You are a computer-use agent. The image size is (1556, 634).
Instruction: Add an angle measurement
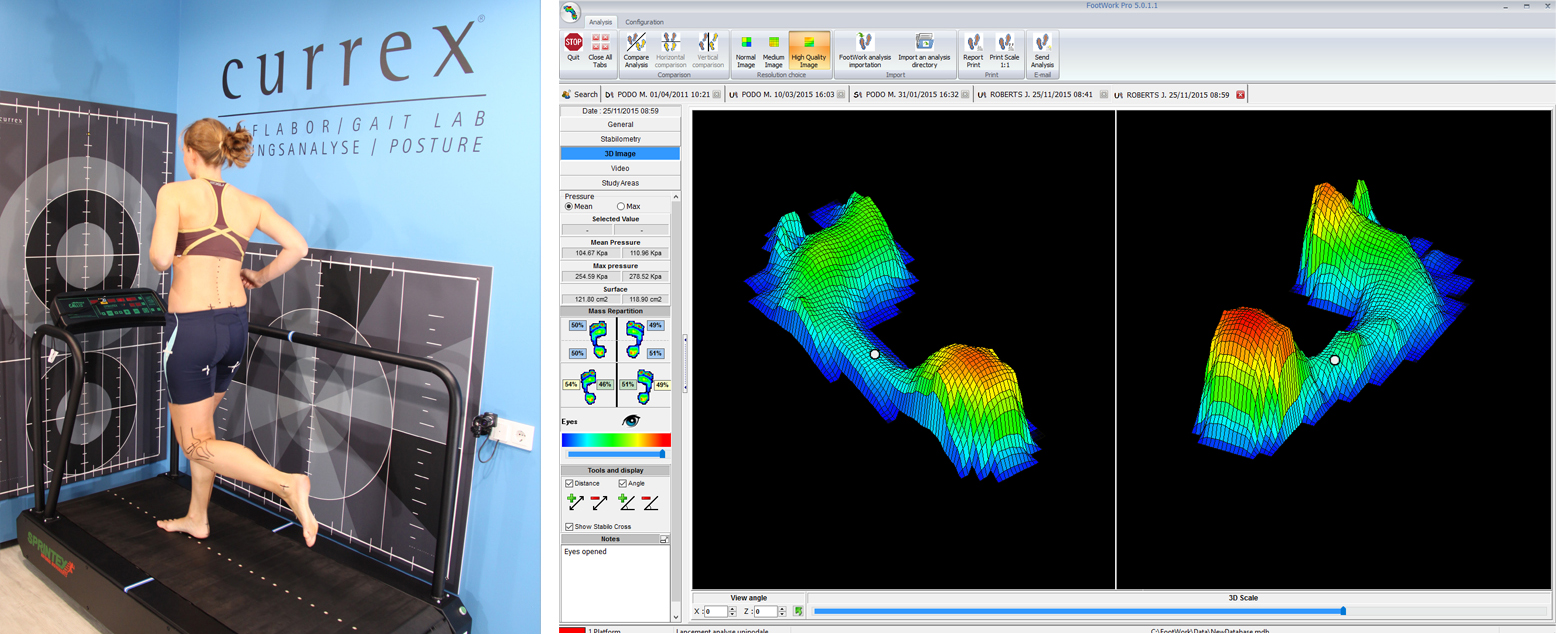pyautogui.click(x=627, y=503)
